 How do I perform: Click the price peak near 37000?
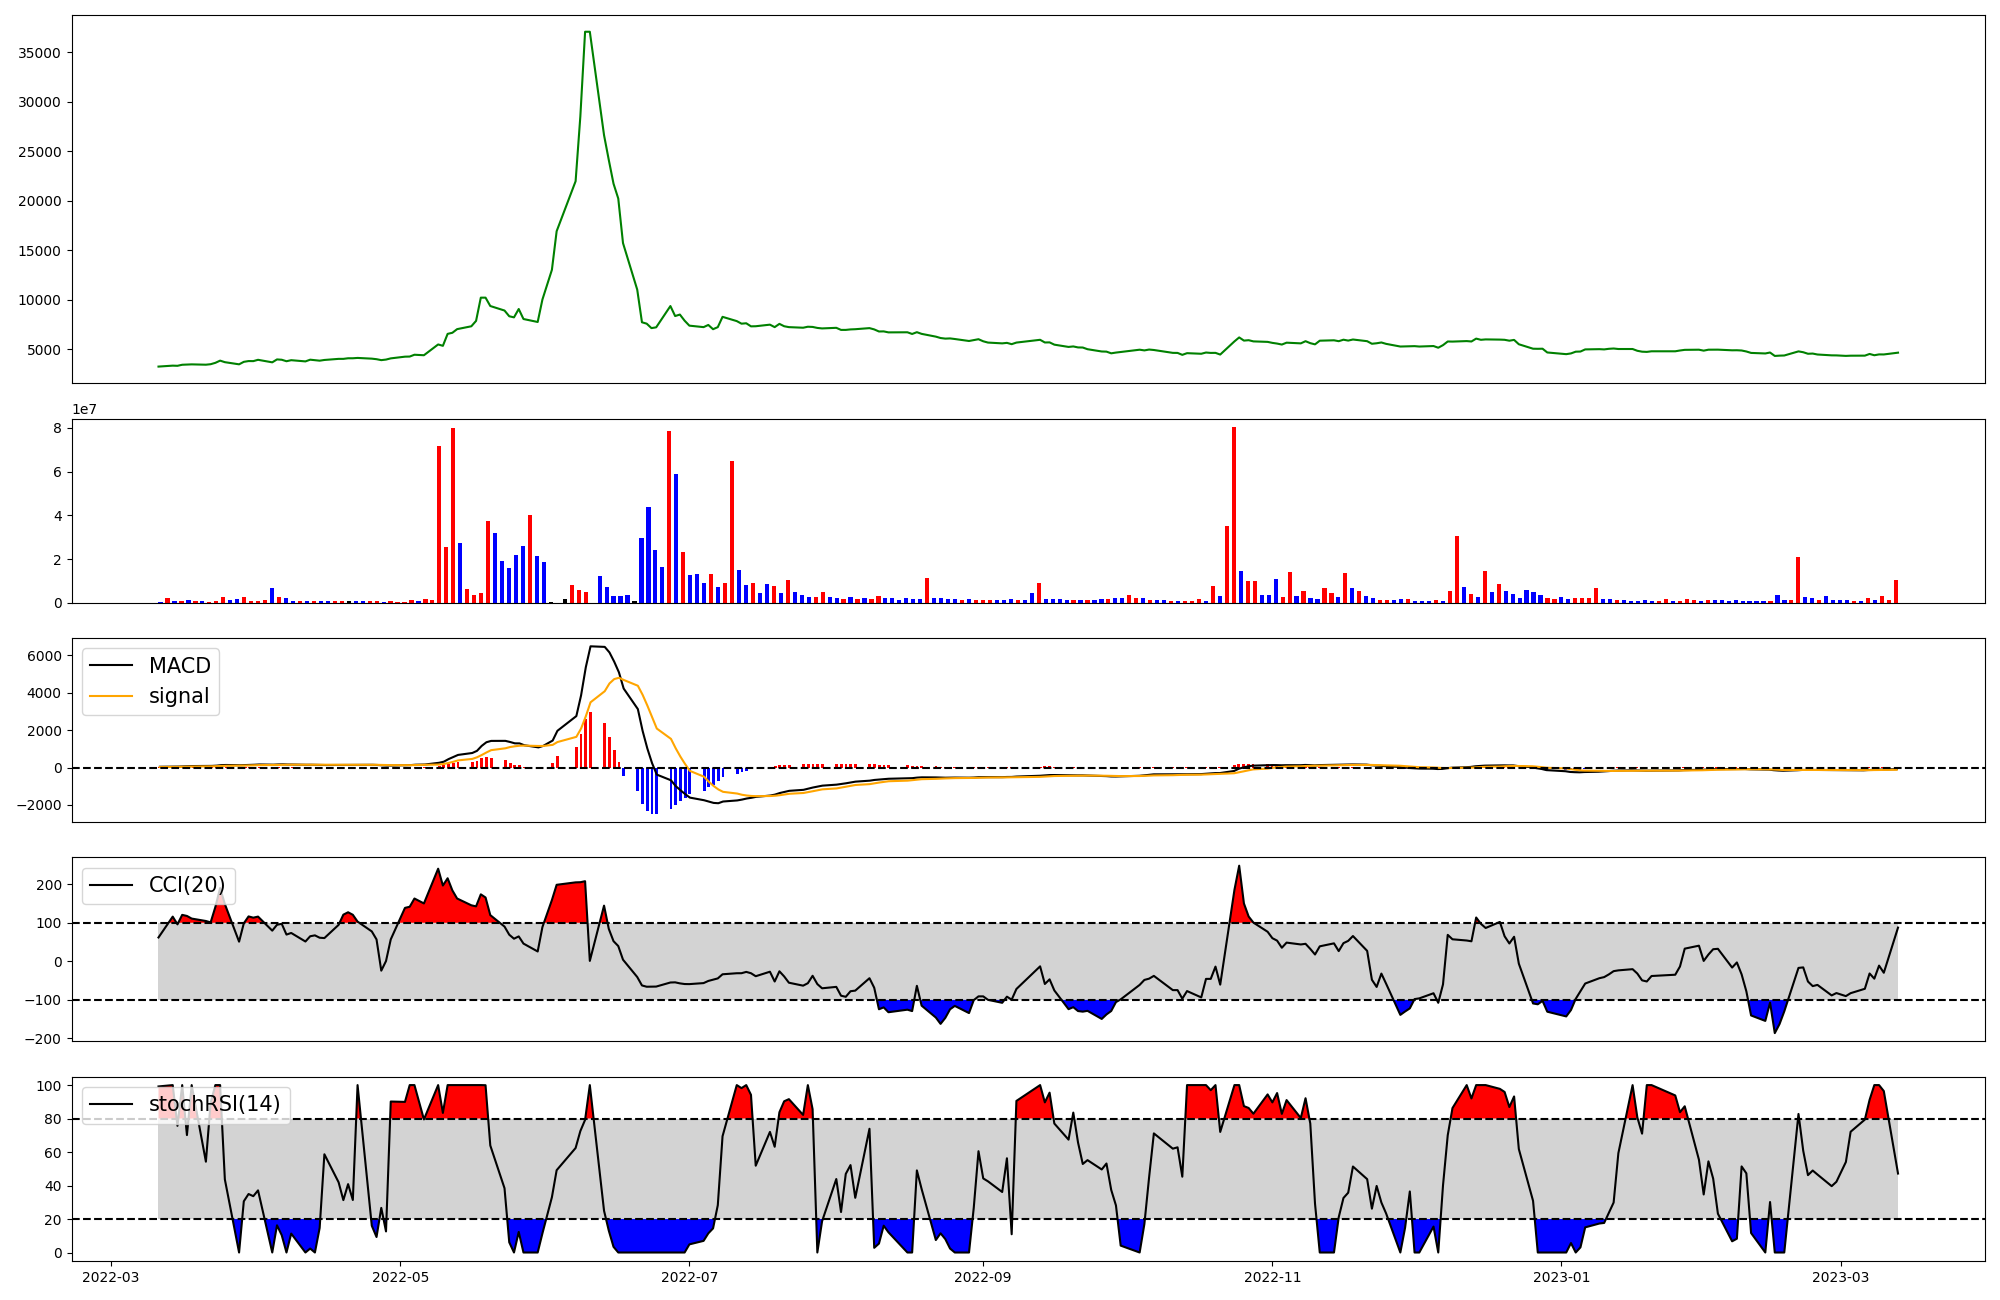[x=588, y=33]
